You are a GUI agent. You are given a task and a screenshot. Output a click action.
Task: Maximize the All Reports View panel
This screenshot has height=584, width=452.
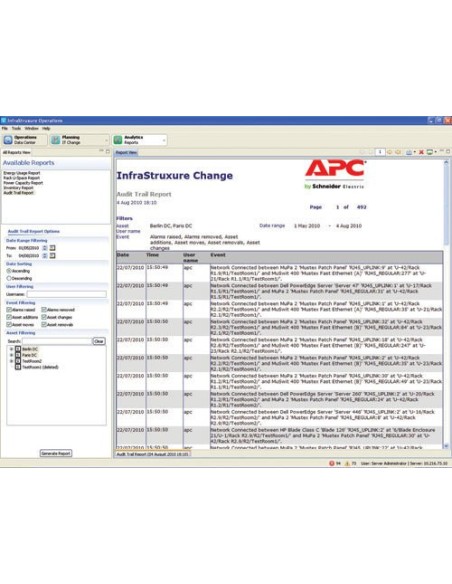(x=108, y=151)
